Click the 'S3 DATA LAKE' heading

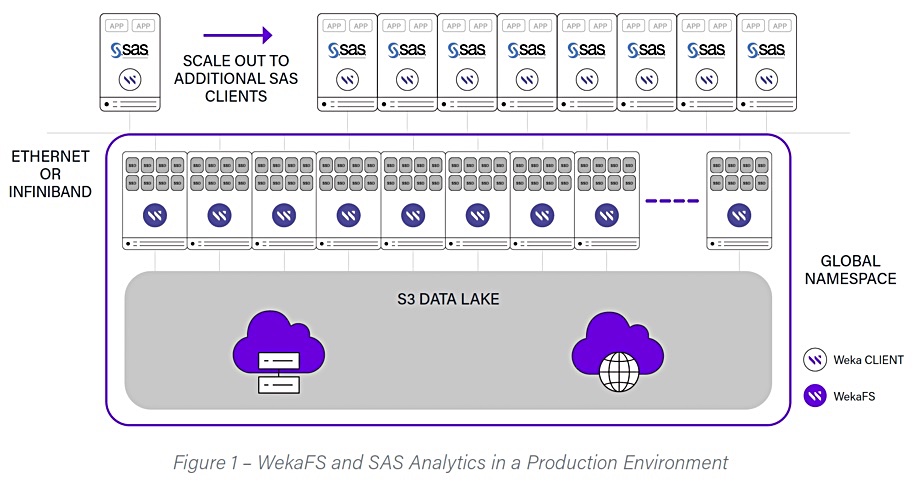pos(448,299)
